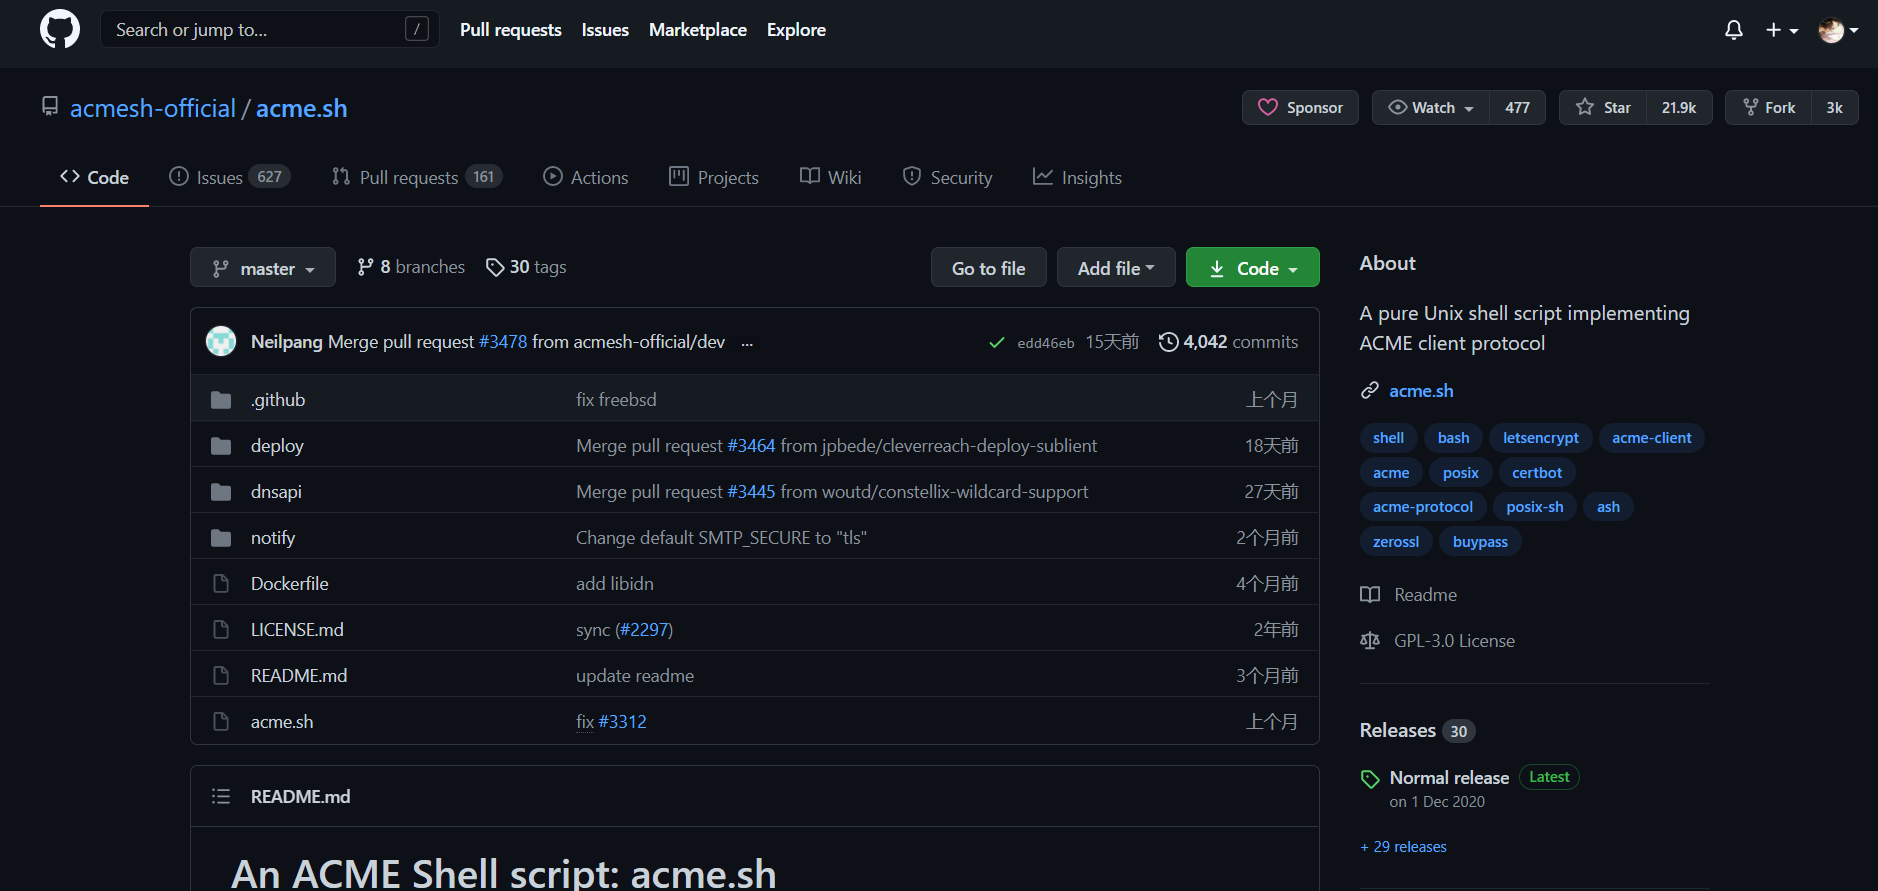Open the dnsapi folder
The width and height of the screenshot is (1878, 891).
276,492
